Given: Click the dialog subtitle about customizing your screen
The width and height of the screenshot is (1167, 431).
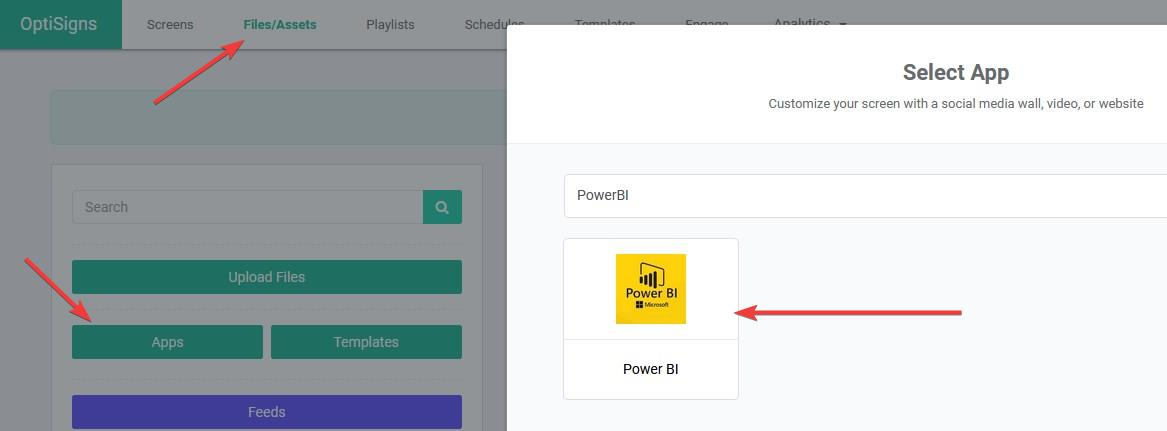Looking at the screenshot, I should click(x=955, y=104).
